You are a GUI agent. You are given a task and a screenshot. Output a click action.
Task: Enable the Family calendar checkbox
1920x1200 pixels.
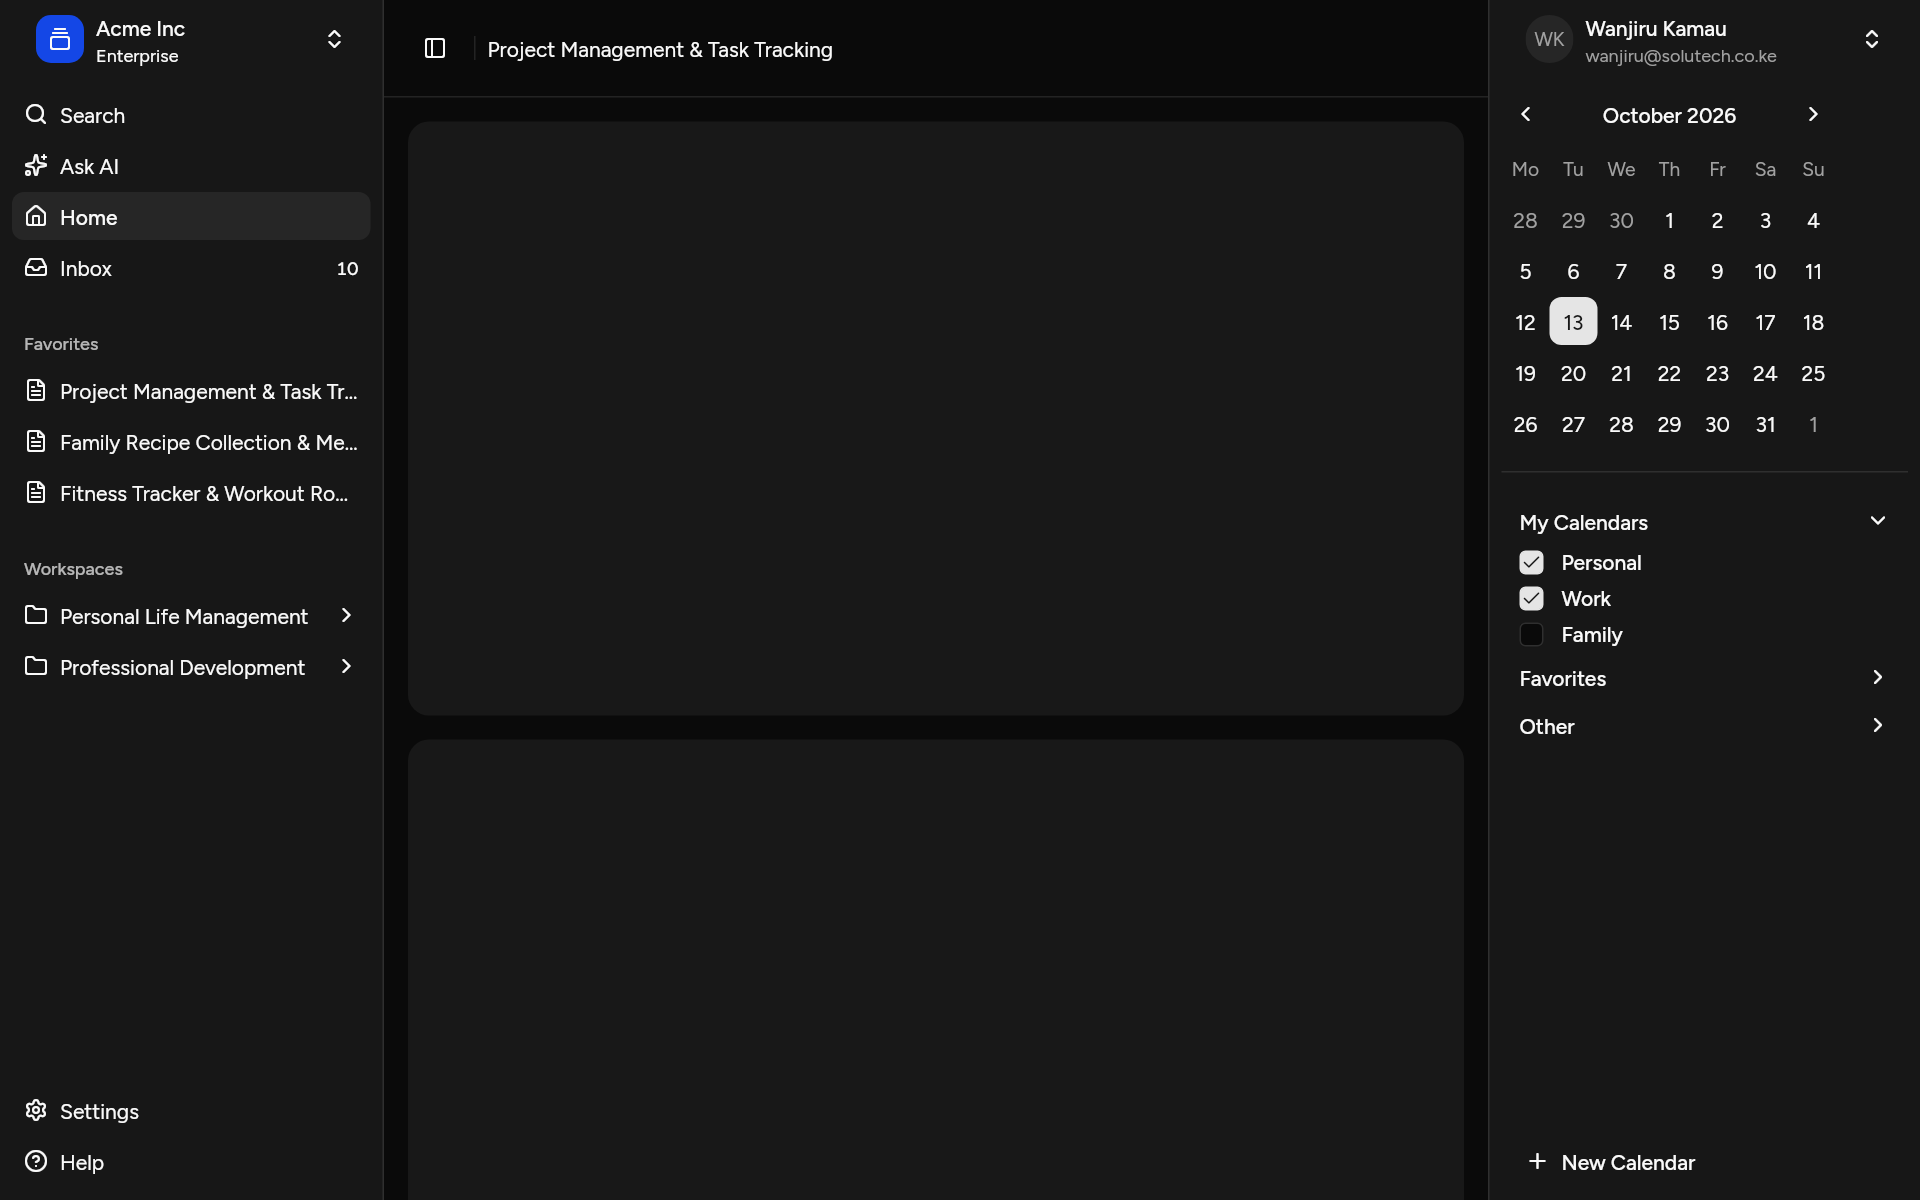1531,634
